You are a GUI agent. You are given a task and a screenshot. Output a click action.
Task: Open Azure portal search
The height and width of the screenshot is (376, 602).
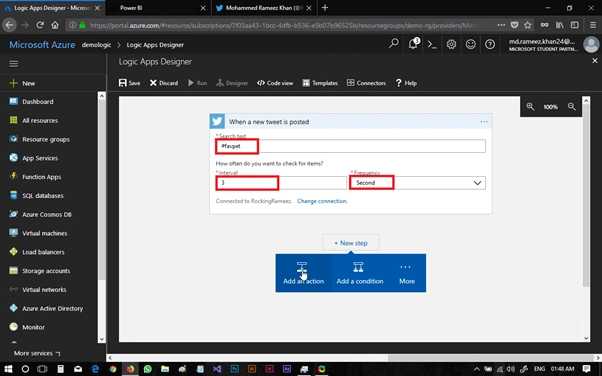394,44
